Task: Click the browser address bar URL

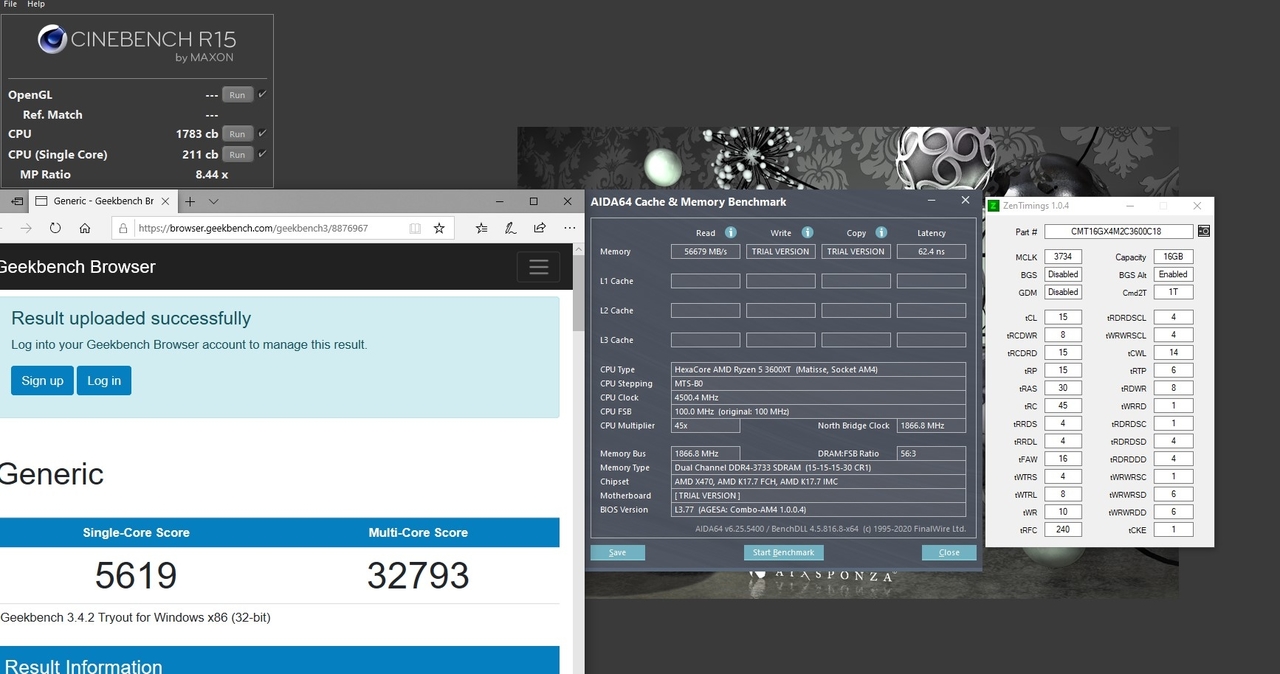Action: 253,228
